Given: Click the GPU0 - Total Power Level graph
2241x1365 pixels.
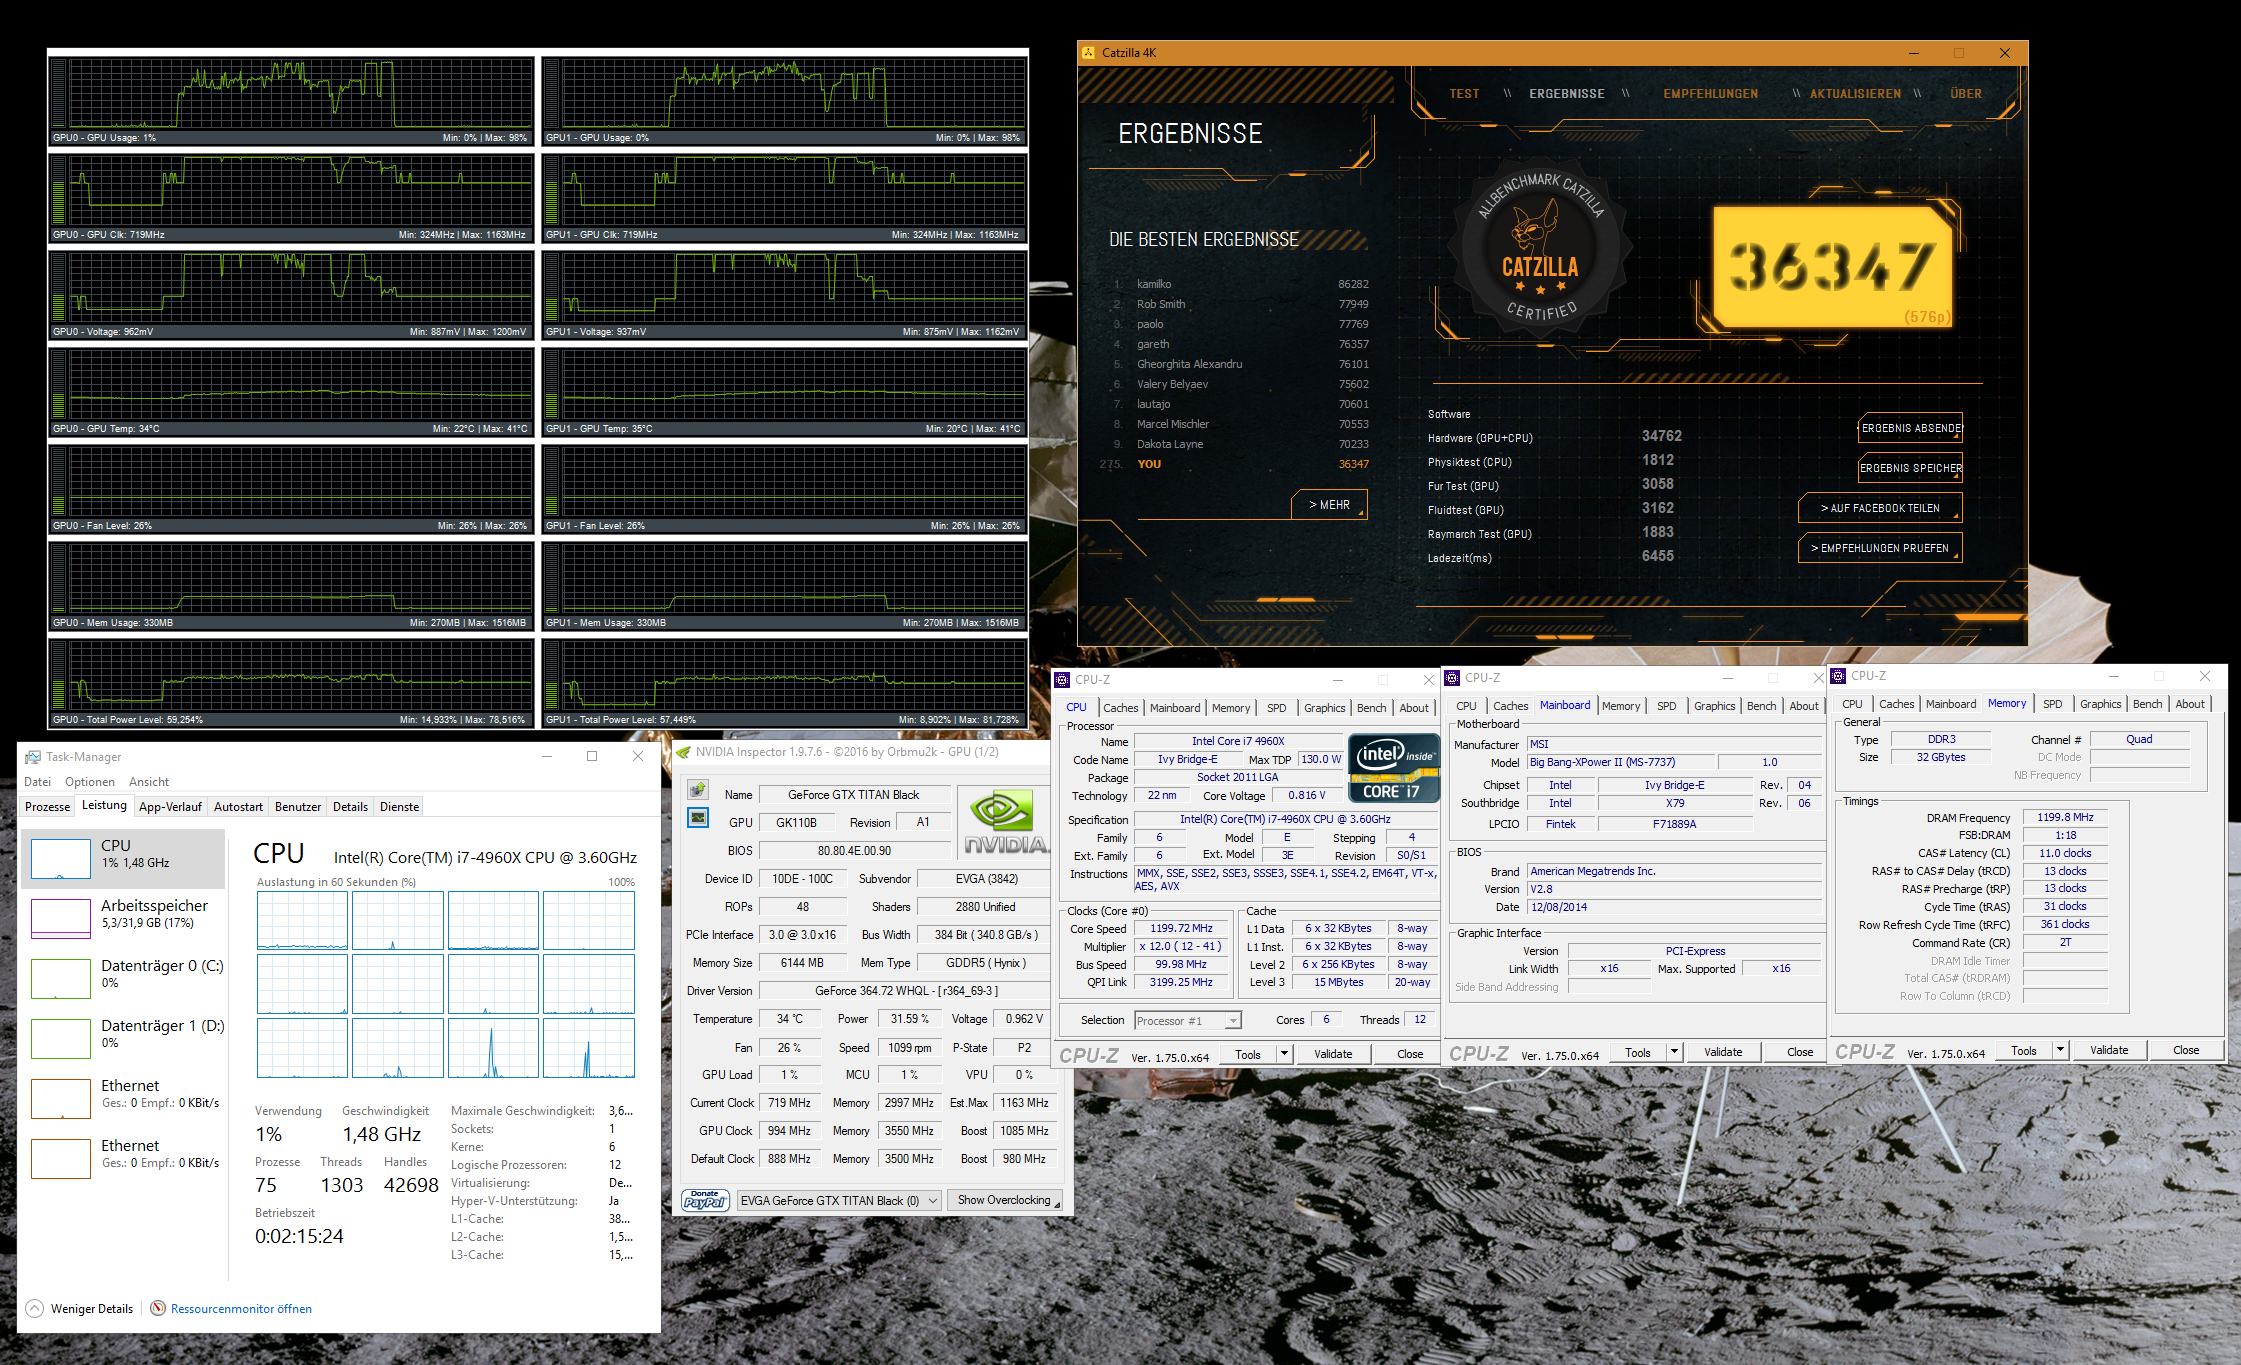Looking at the screenshot, I should coord(291,682).
